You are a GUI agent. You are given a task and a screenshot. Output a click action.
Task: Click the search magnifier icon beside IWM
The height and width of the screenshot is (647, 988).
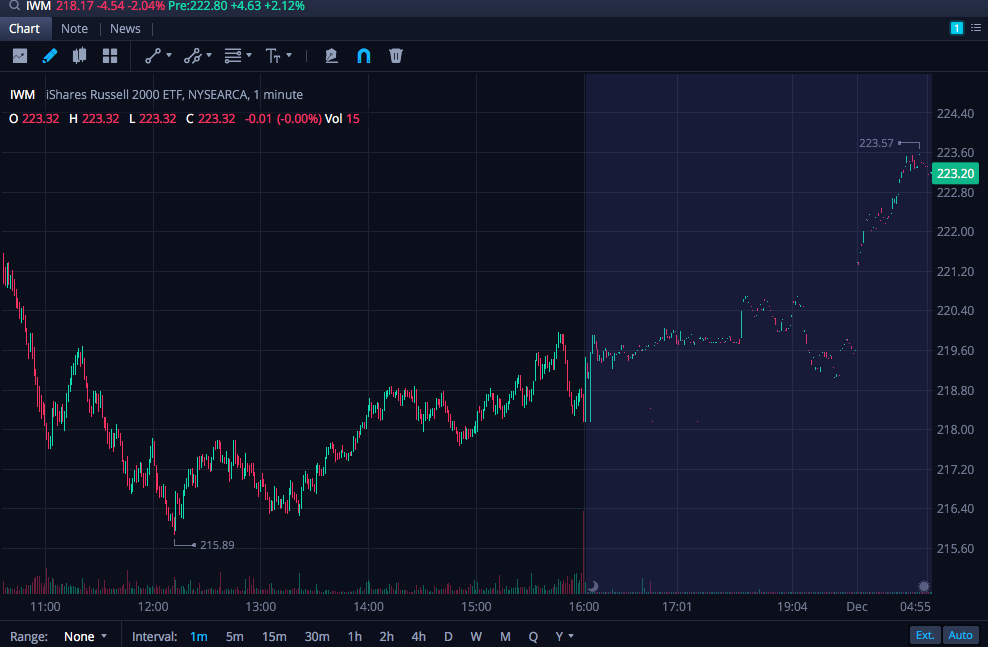click(14, 6)
